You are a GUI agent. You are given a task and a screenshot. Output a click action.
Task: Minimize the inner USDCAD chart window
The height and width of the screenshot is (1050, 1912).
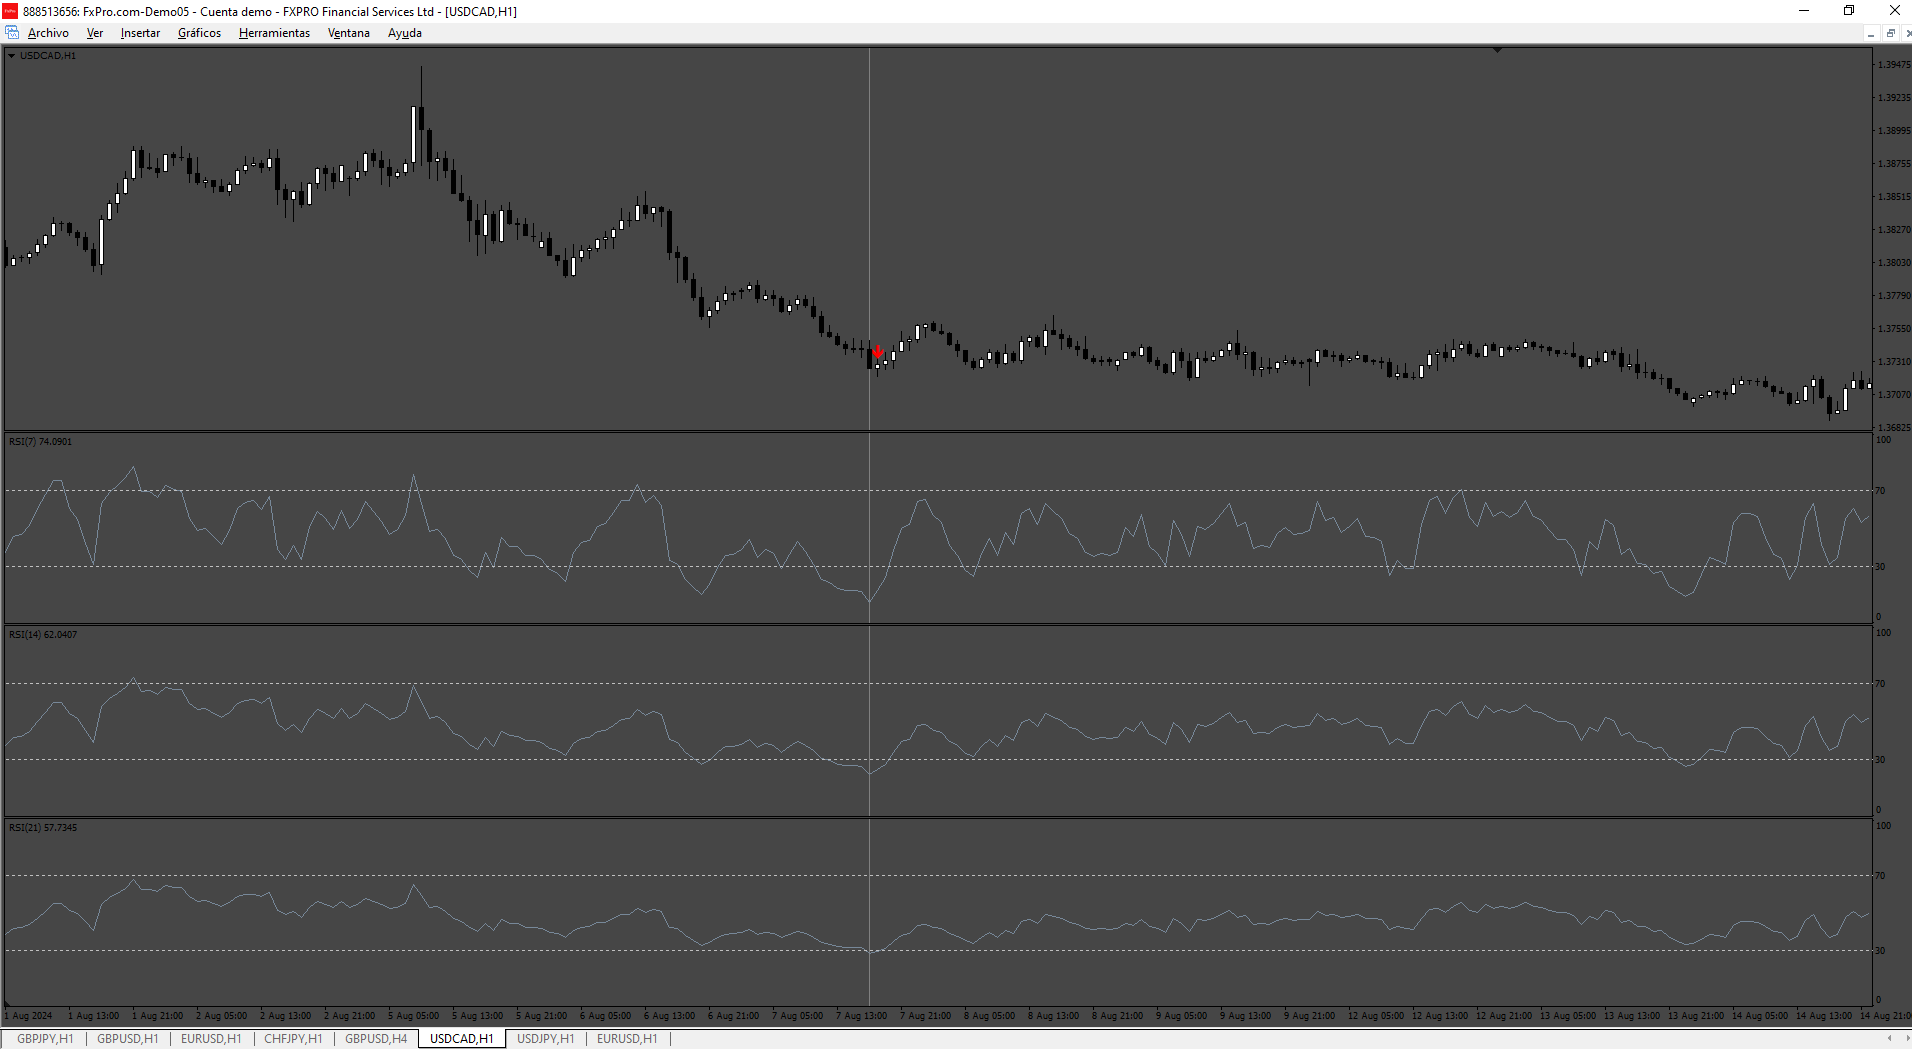pos(1870,33)
